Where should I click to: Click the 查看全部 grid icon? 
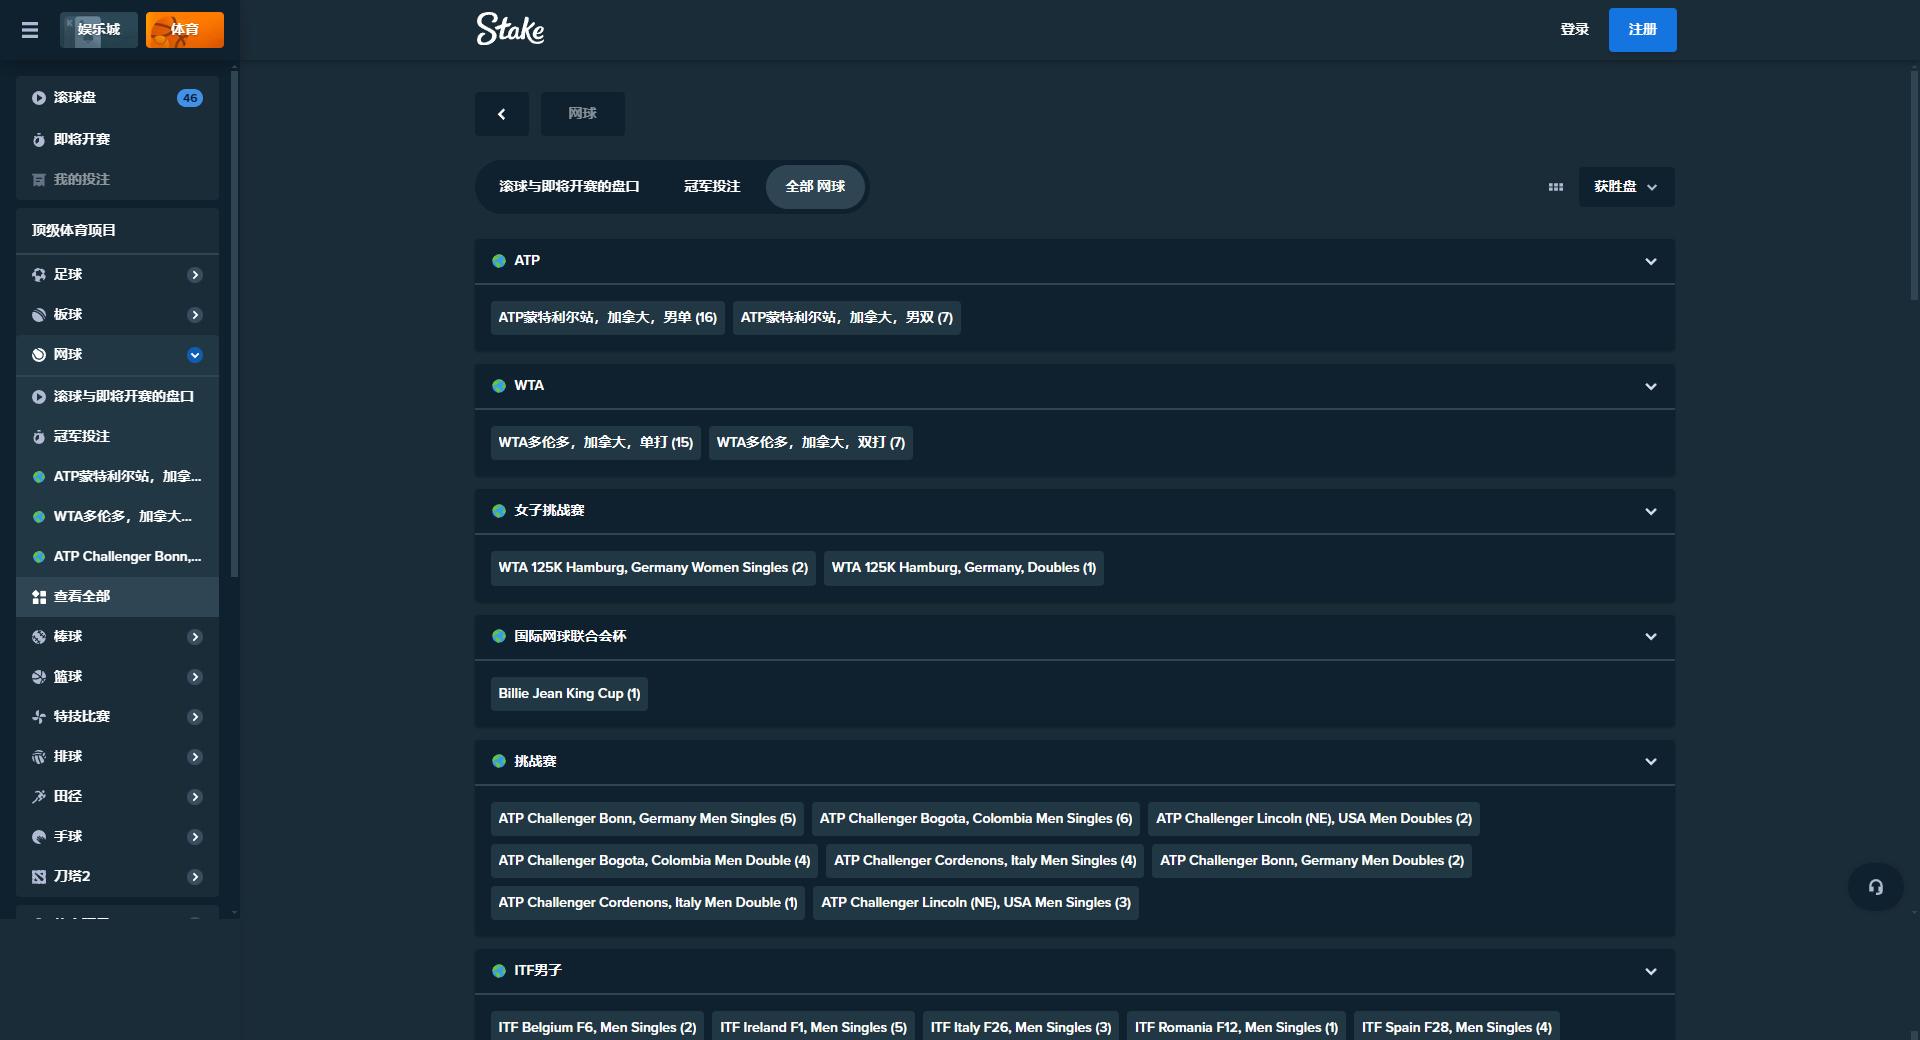[39, 597]
